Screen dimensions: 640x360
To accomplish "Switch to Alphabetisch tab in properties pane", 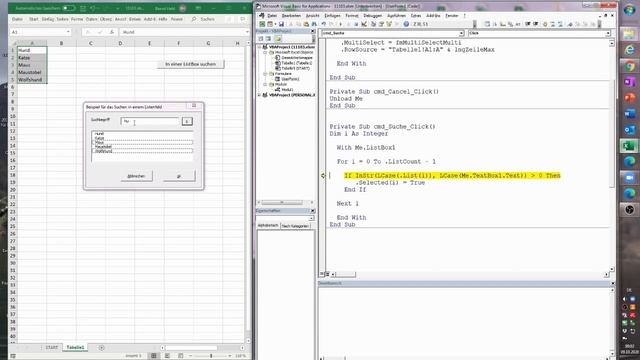I will 268,226.
